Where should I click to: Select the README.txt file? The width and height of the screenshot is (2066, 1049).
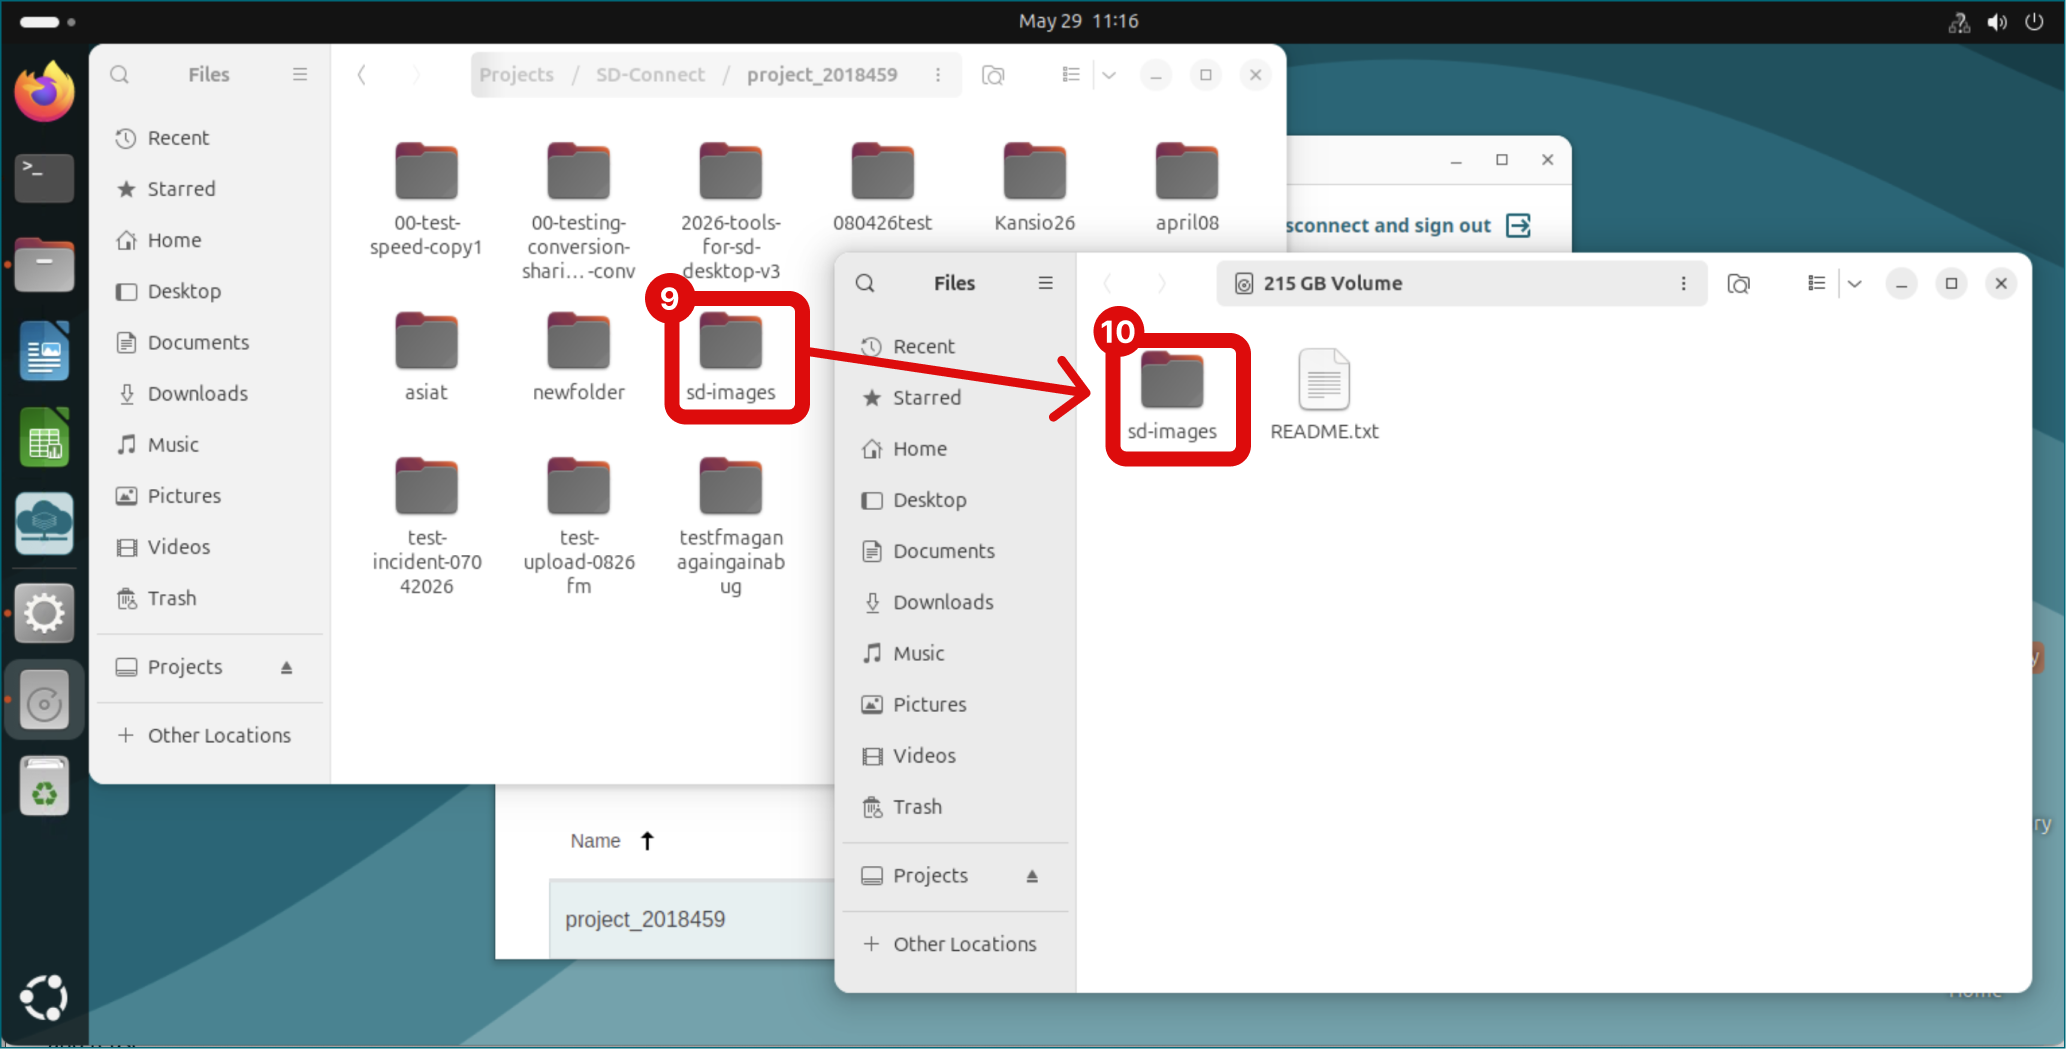tap(1324, 396)
